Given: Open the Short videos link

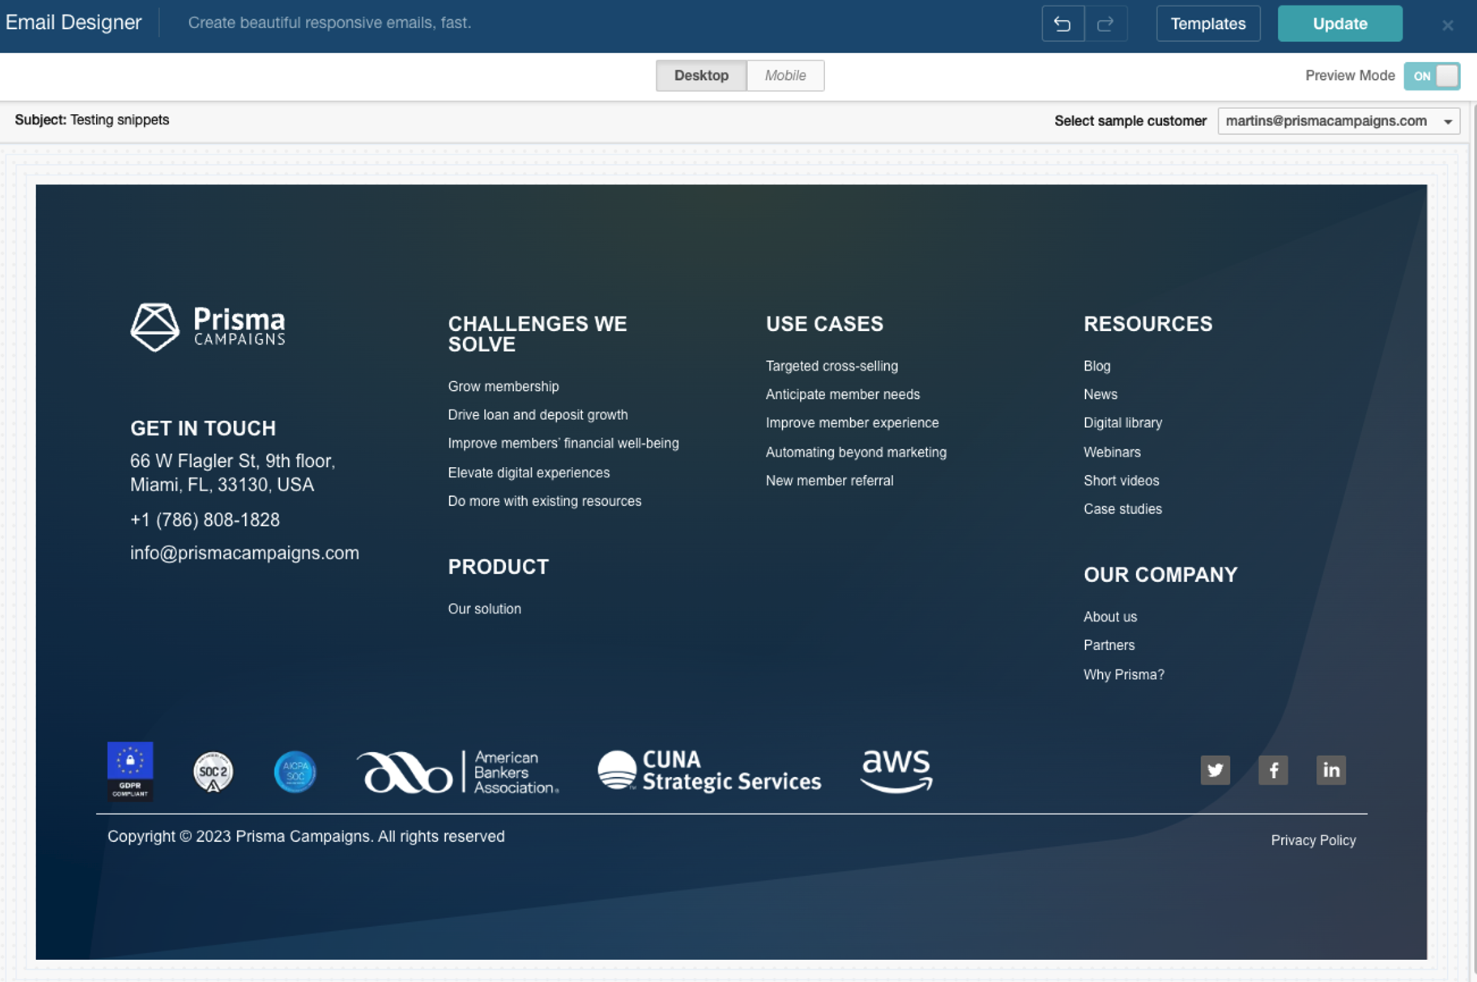Looking at the screenshot, I should [x=1121, y=480].
